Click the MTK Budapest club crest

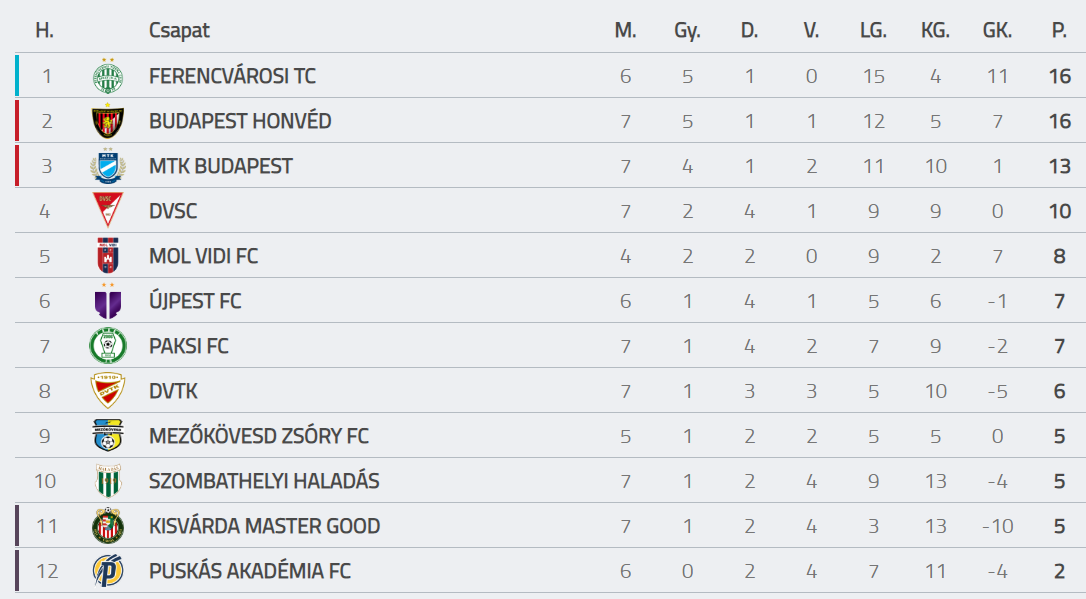coord(108,166)
